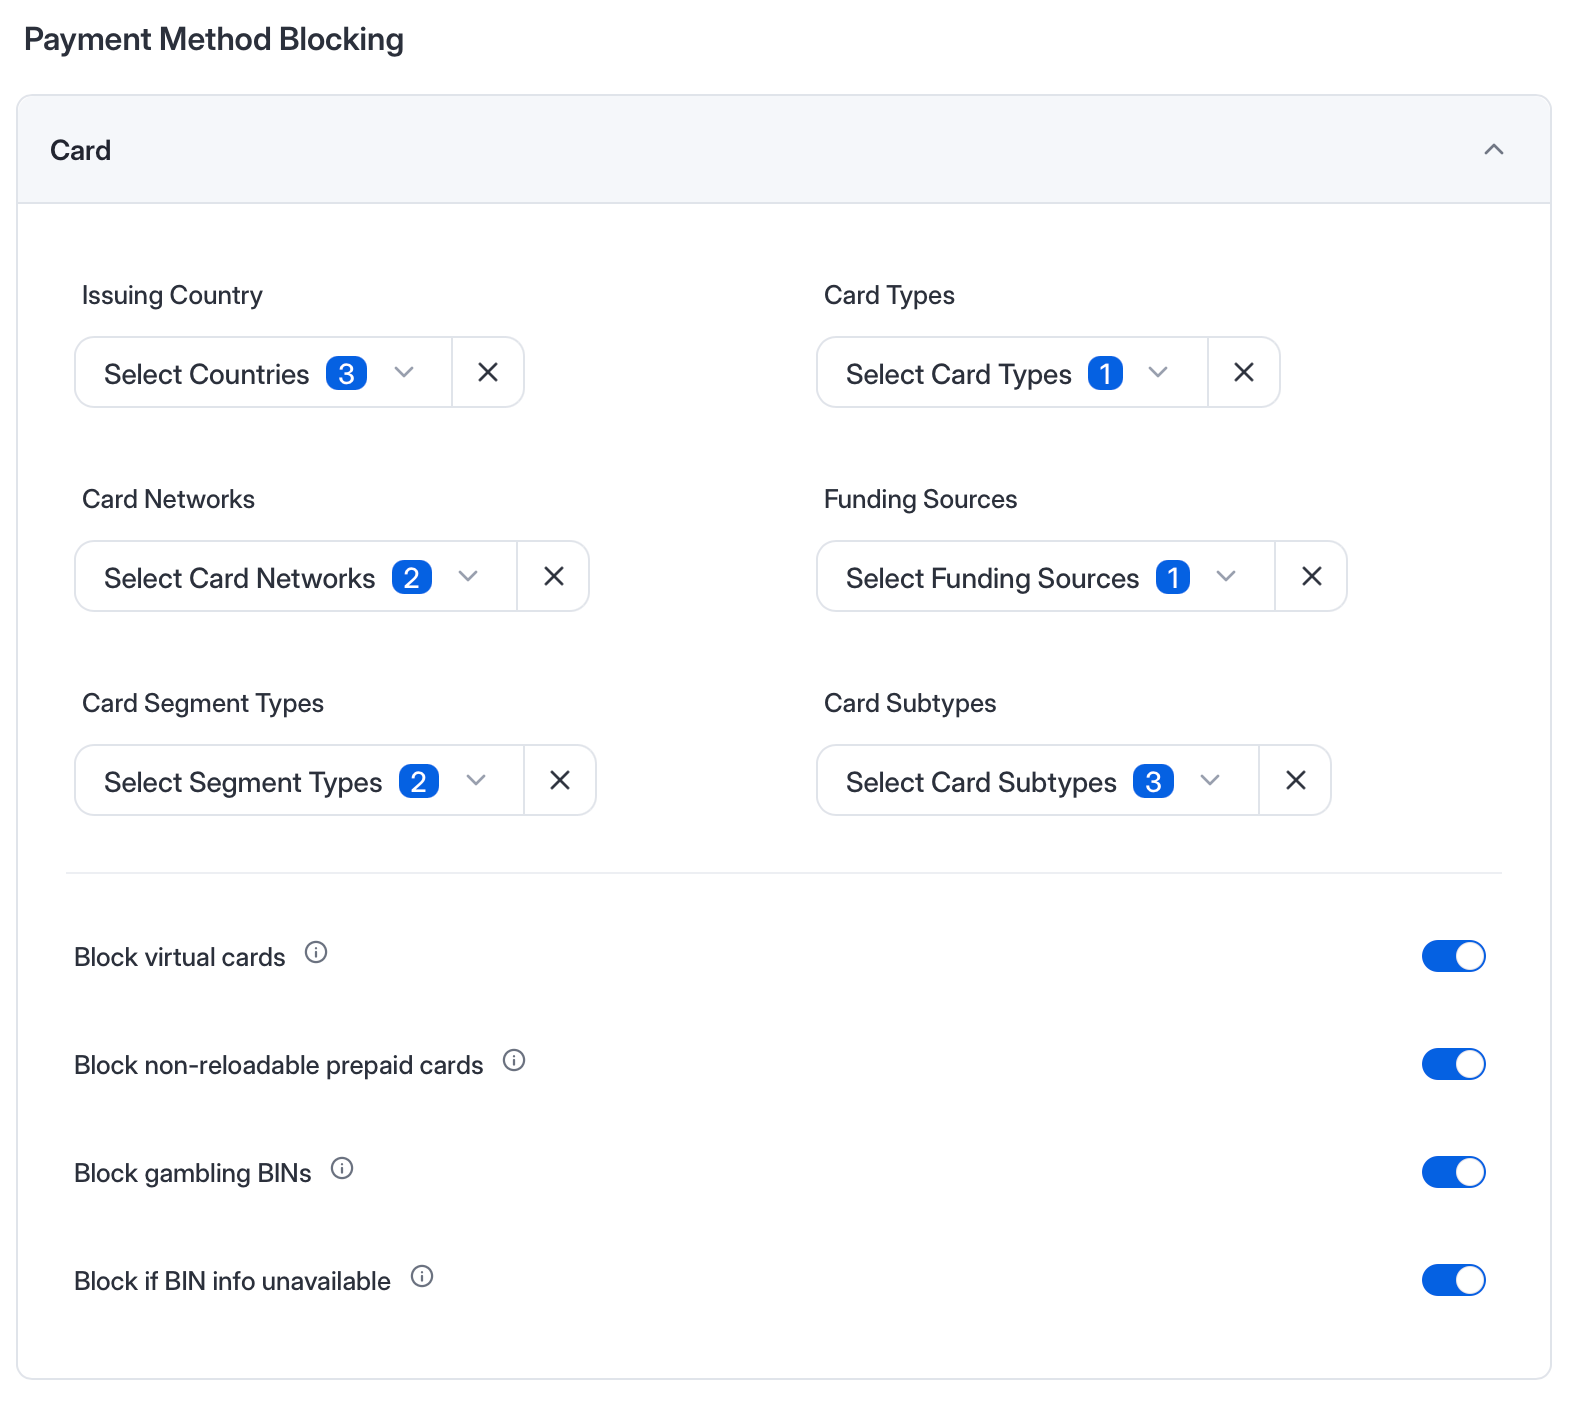Click the Block if BIN info unavailable label

[232, 1281]
